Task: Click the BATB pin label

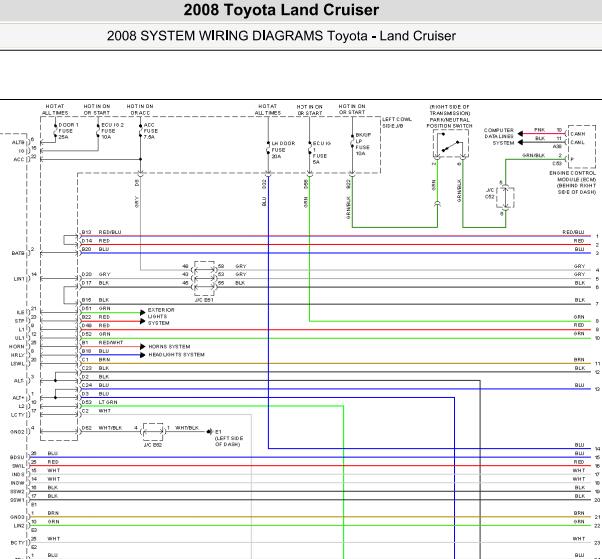Action: pos(18,253)
